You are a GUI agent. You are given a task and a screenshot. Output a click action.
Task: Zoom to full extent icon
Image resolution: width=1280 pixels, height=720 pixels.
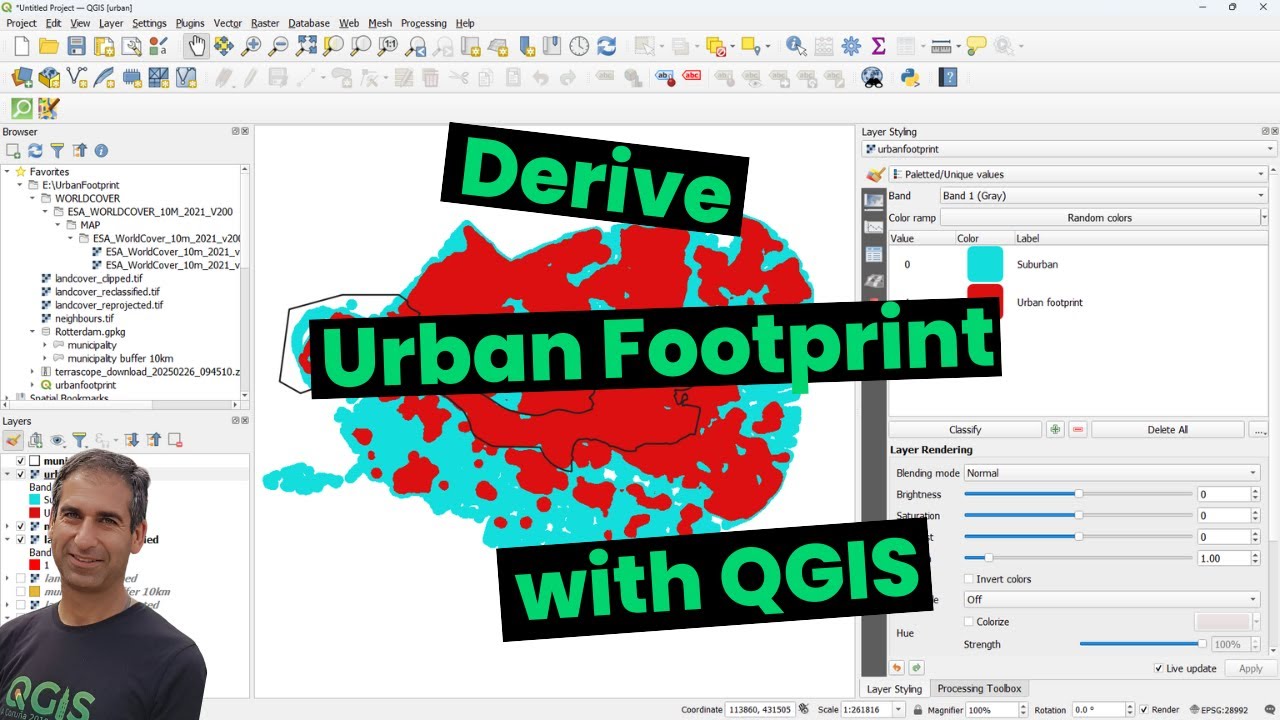pyautogui.click(x=306, y=46)
